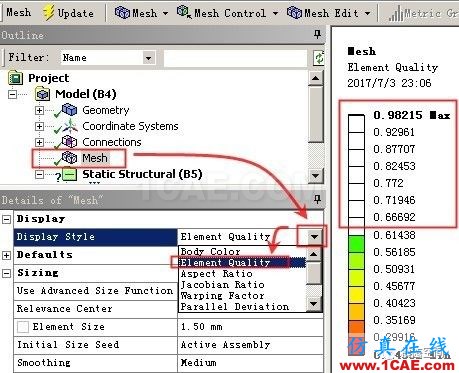Click the refresh filter icon

pos(319,58)
